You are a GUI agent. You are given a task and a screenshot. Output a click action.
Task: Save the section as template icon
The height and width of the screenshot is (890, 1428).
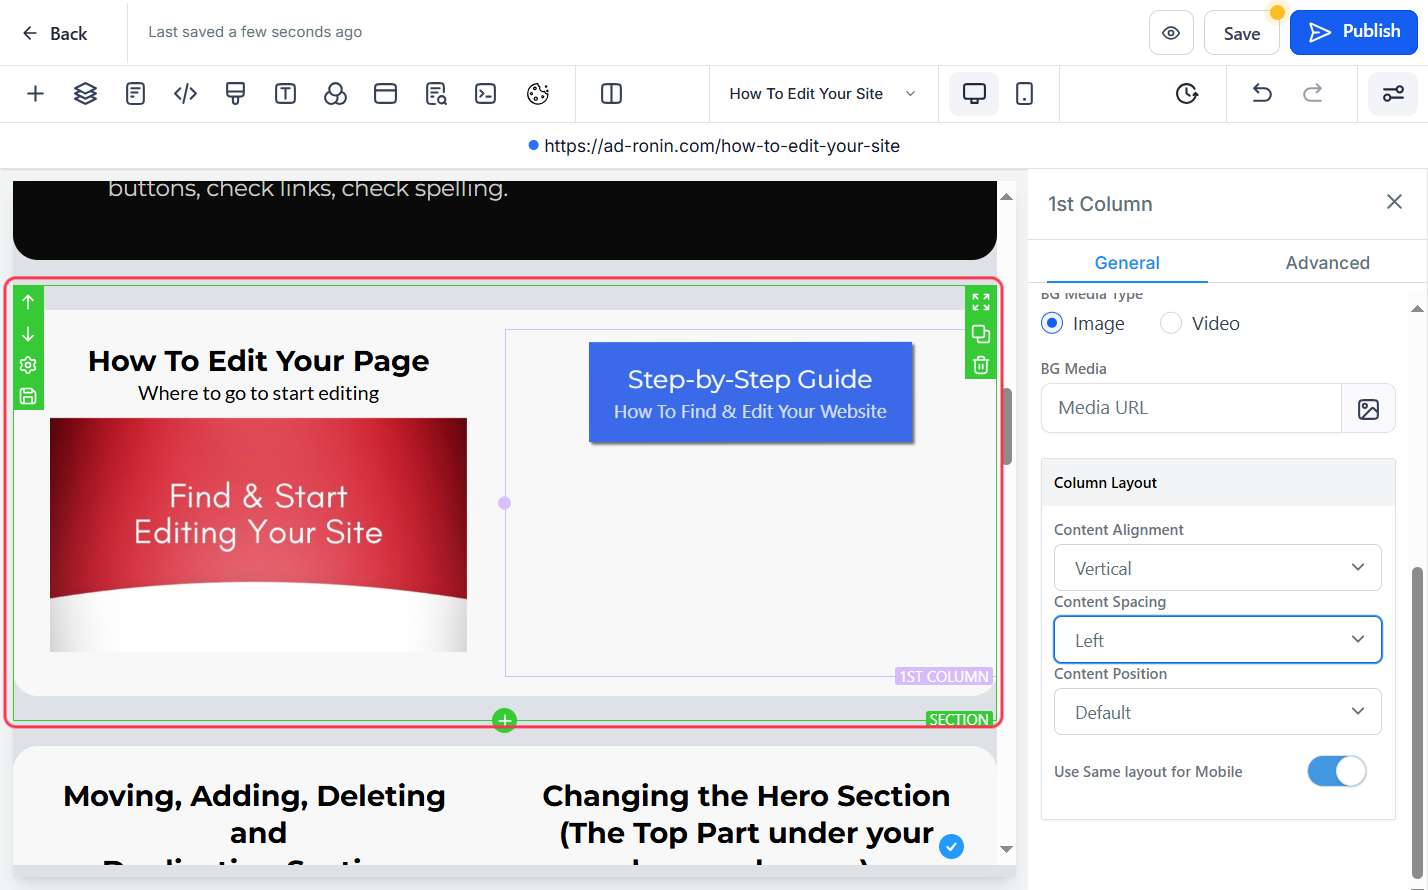[x=28, y=396]
